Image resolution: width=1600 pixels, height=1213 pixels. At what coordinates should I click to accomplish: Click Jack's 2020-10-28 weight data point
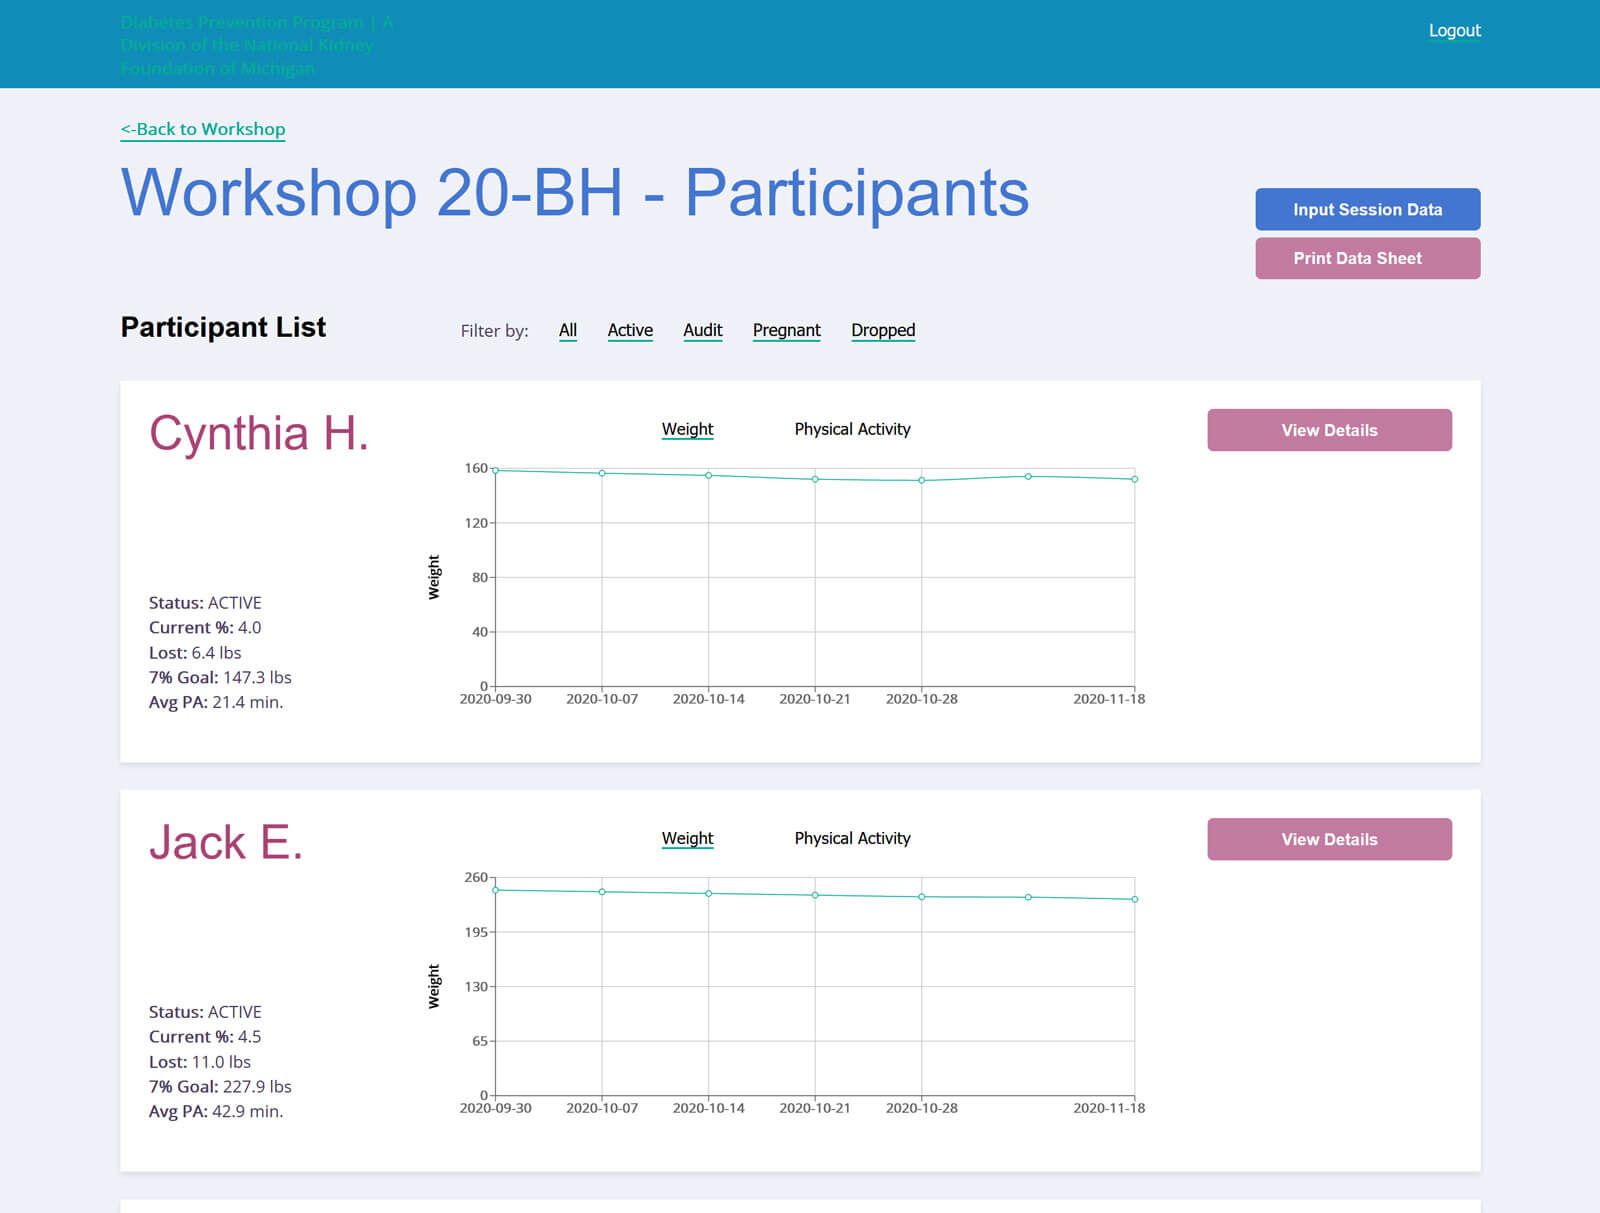pos(922,897)
